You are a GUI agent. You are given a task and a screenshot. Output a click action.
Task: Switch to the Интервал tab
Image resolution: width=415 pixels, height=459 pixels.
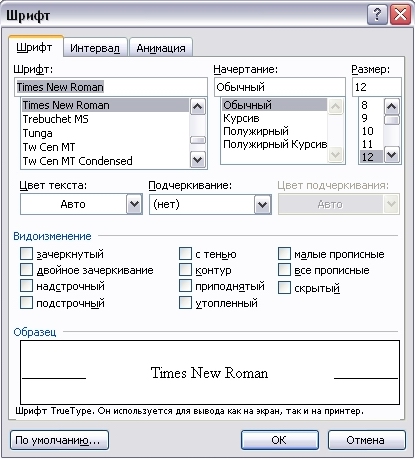(95, 48)
